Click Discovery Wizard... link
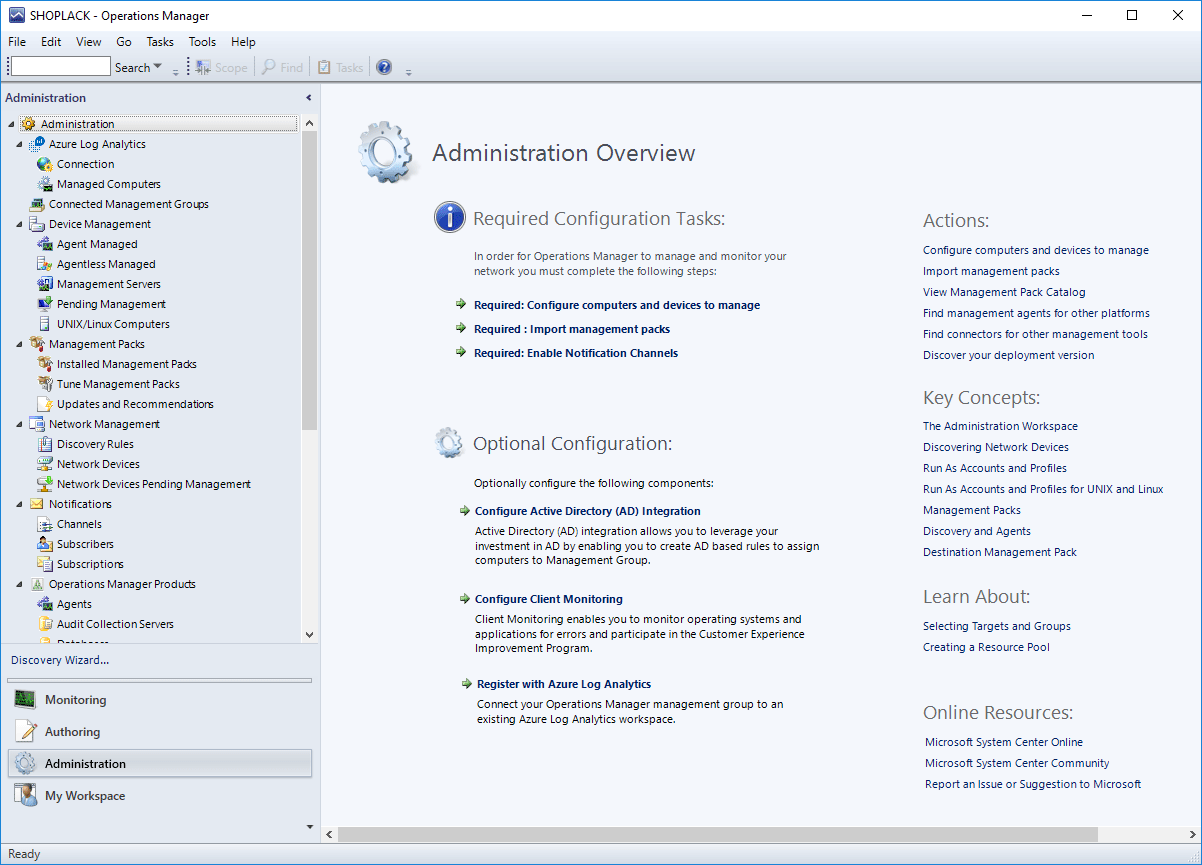This screenshot has width=1202, height=865. 60,660
